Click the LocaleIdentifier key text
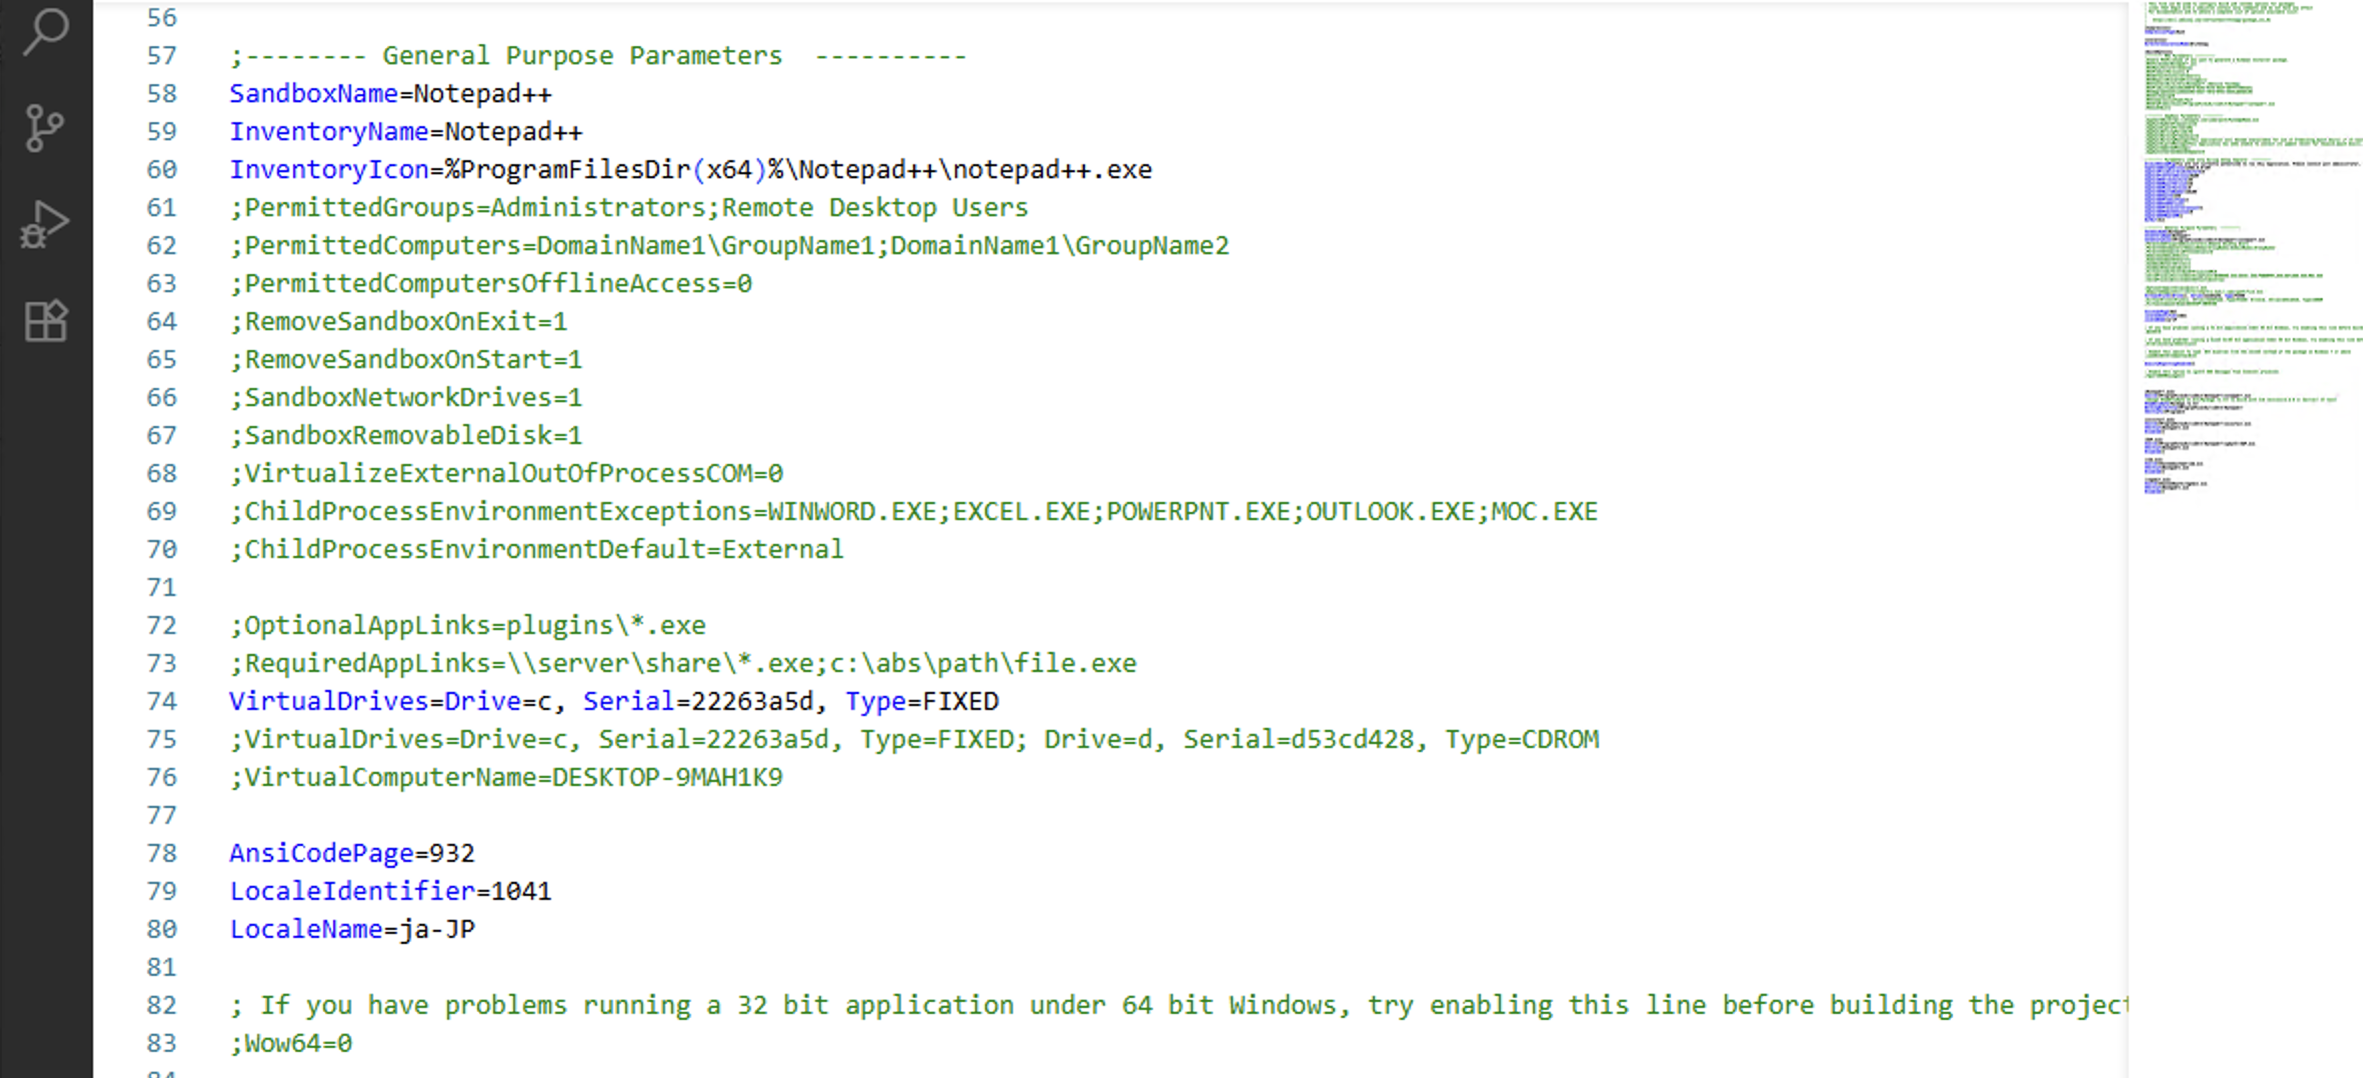This screenshot has width=2363, height=1078. 352,892
